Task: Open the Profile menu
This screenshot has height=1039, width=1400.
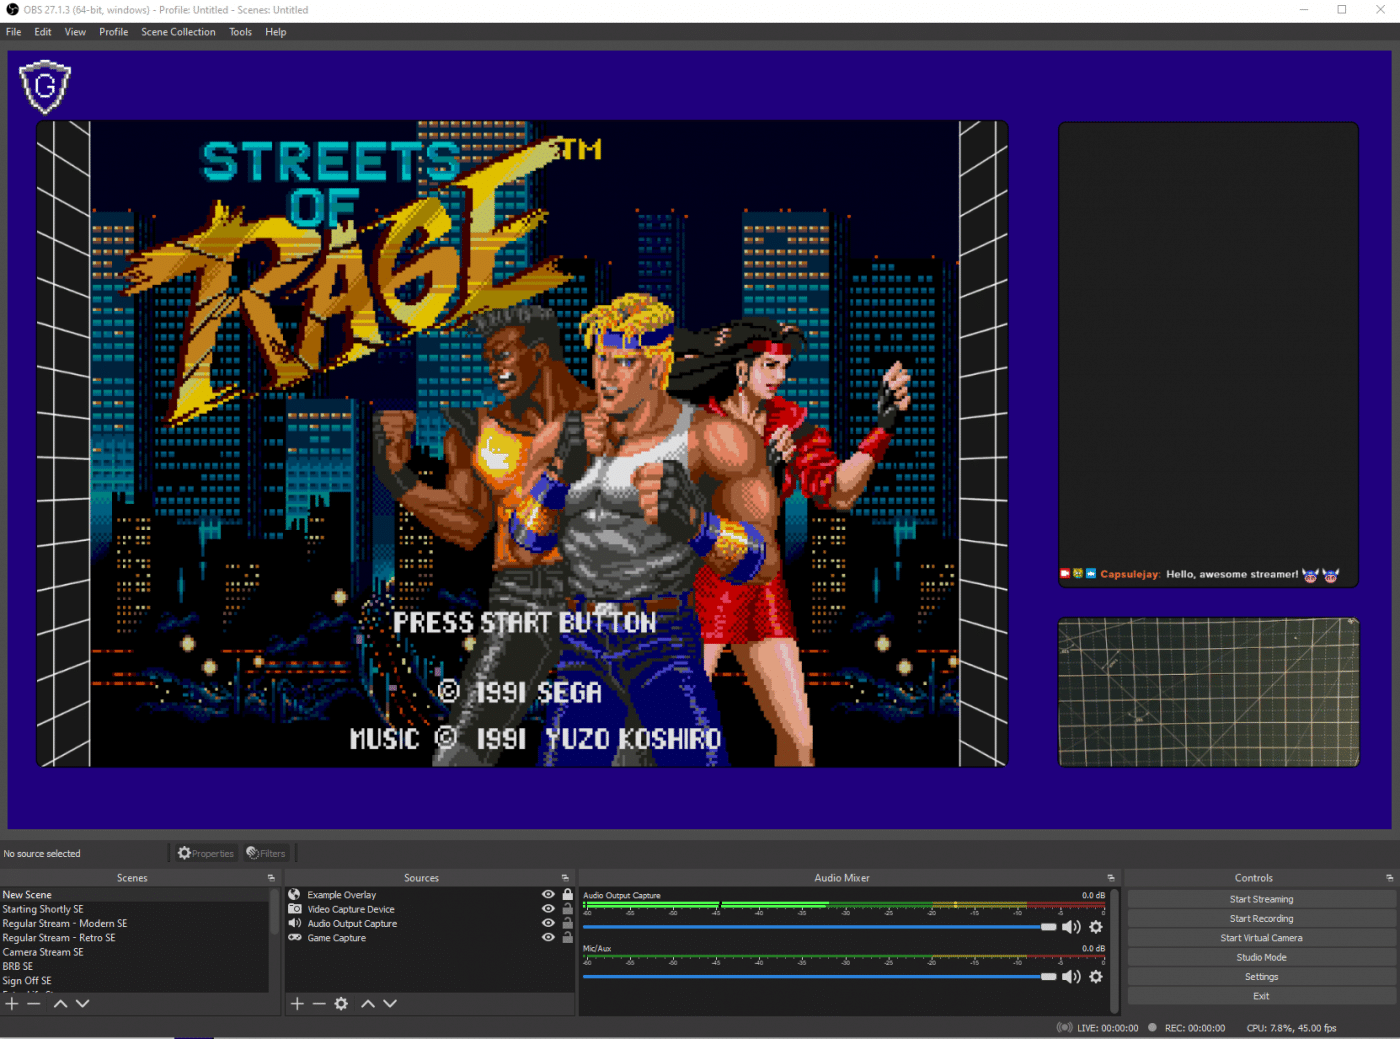Action: [113, 32]
